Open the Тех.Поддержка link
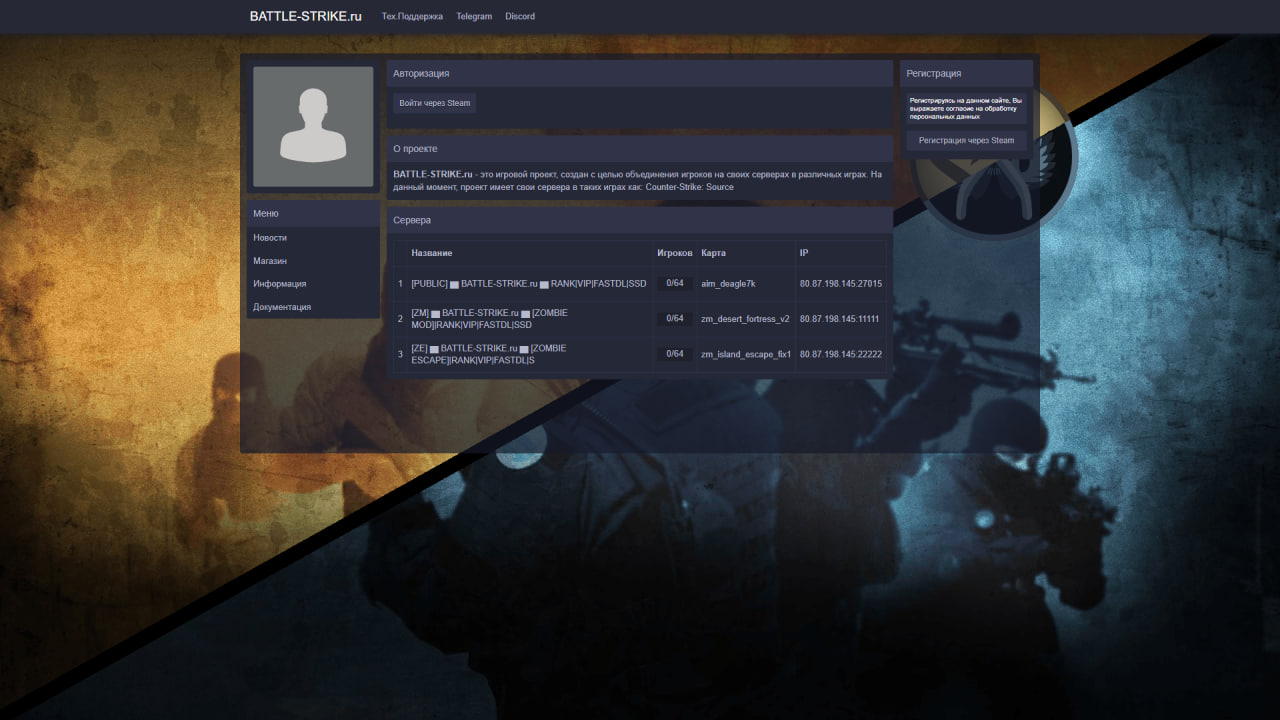The height and width of the screenshot is (720, 1280). pyautogui.click(x=413, y=17)
